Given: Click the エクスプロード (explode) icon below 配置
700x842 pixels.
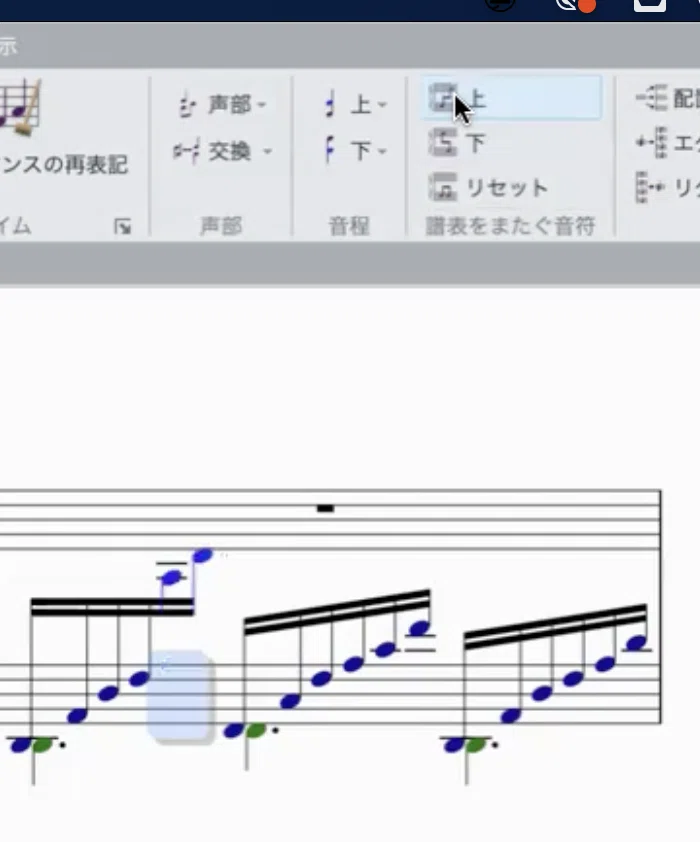Looking at the screenshot, I should point(651,142).
